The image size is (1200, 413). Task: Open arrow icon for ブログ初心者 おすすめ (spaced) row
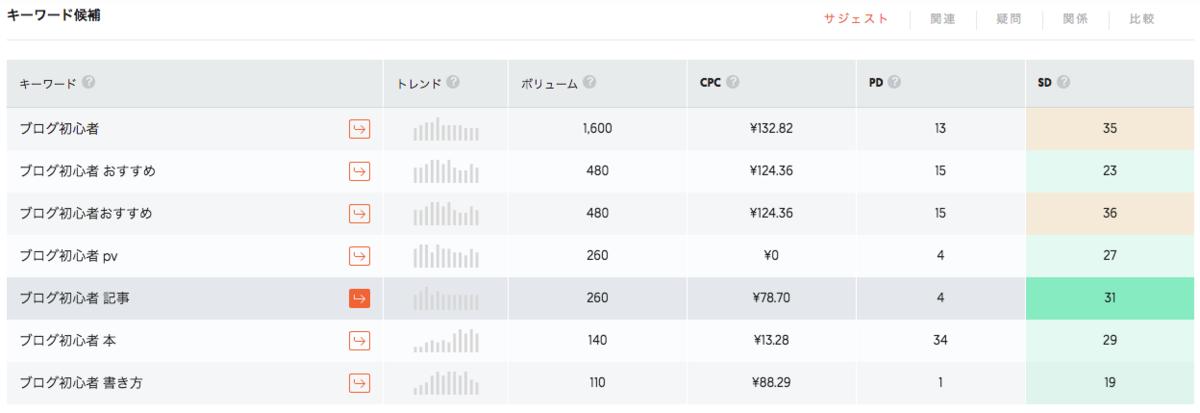pos(359,171)
